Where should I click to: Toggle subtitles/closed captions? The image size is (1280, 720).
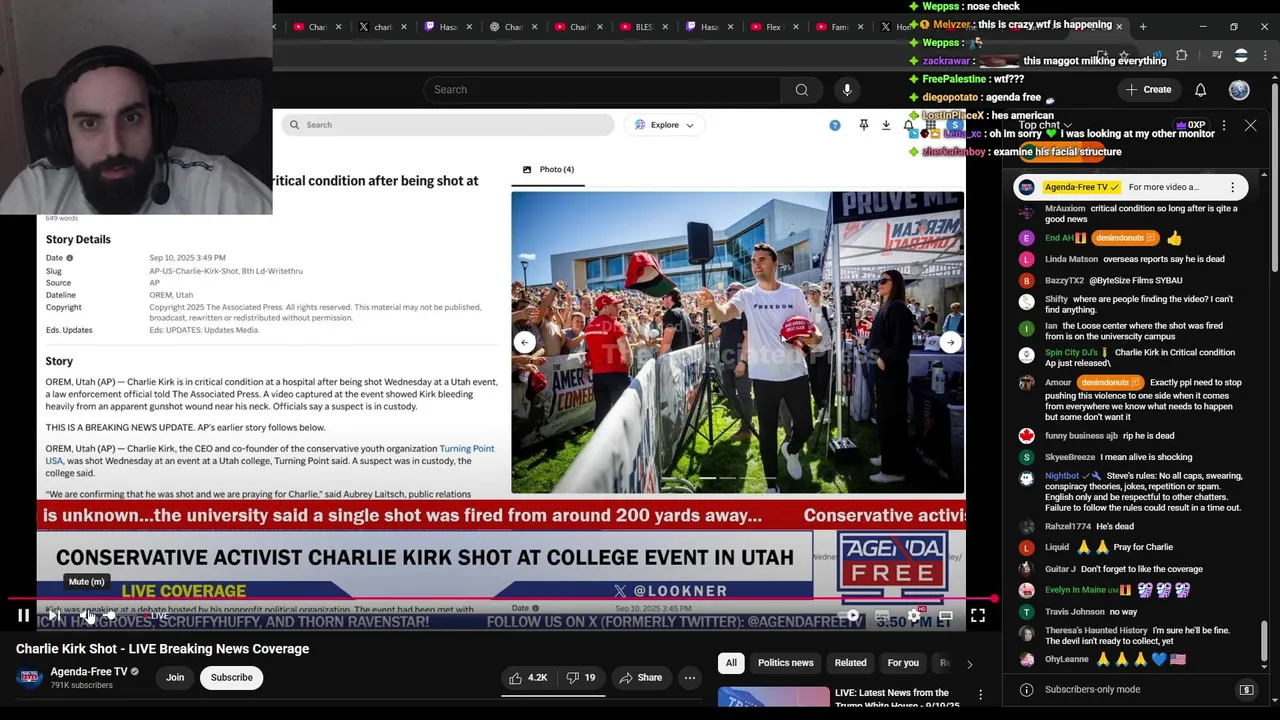[881, 616]
